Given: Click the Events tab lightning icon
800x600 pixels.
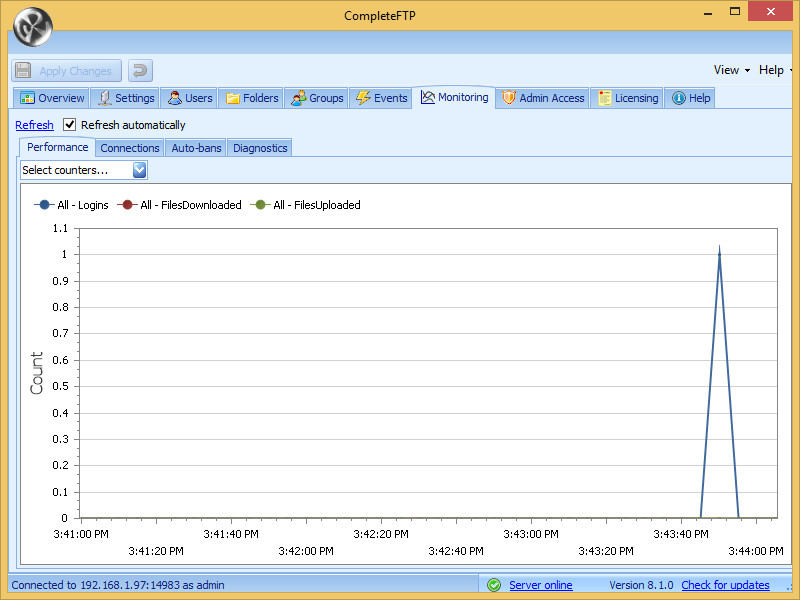Looking at the screenshot, I should [363, 98].
